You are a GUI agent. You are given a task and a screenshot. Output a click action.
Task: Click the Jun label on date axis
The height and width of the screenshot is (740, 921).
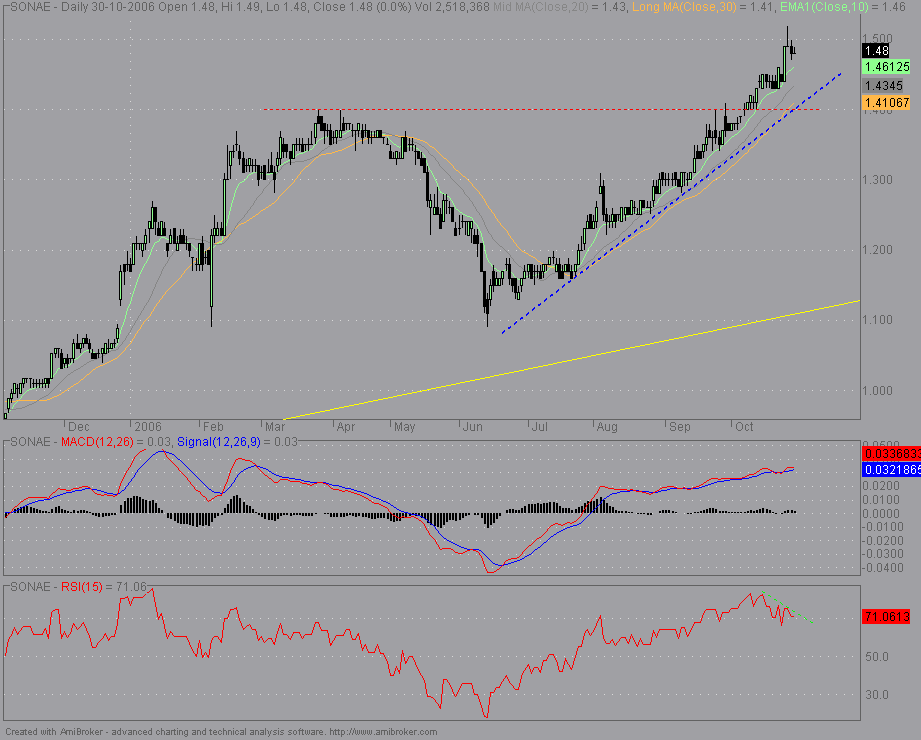(472, 427)
